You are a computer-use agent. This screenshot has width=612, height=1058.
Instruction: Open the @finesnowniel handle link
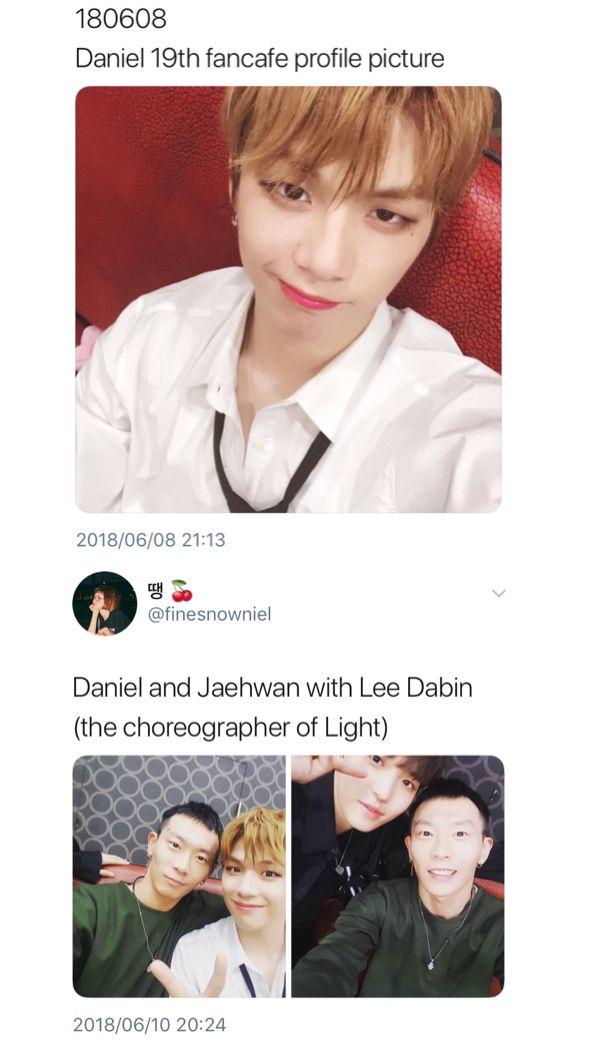[209, 615]
